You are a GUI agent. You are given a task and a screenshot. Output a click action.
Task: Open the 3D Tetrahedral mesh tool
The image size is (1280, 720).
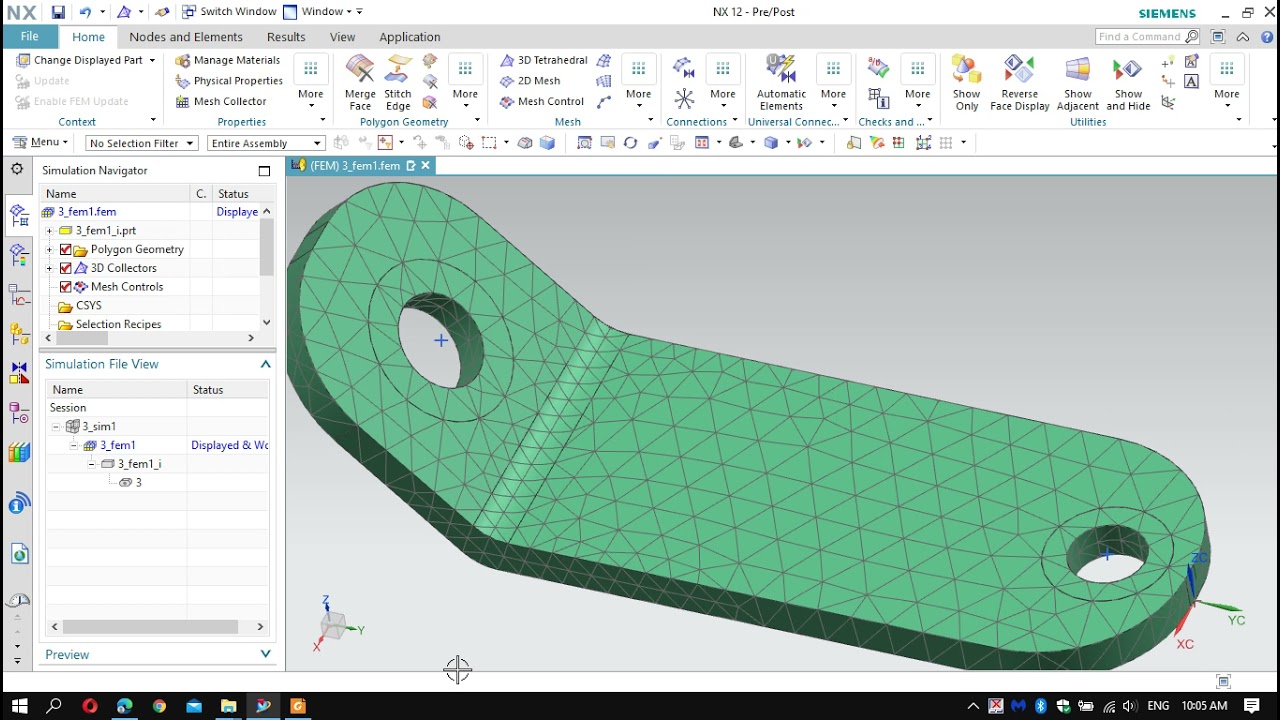click(543, 60)
